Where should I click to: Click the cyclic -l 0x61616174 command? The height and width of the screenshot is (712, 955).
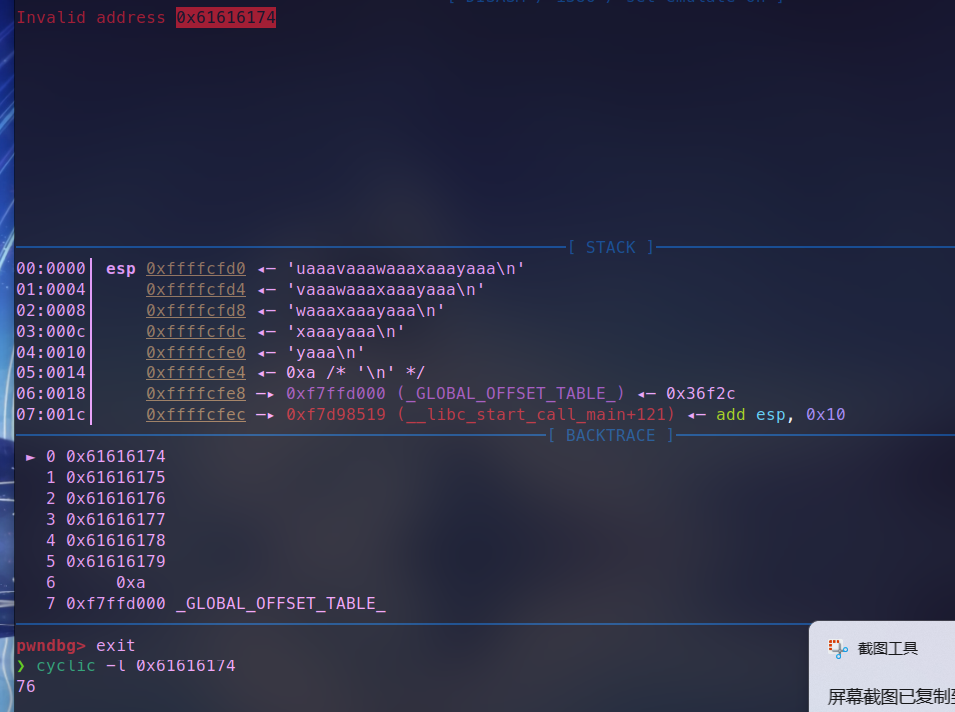pos(136,666)
